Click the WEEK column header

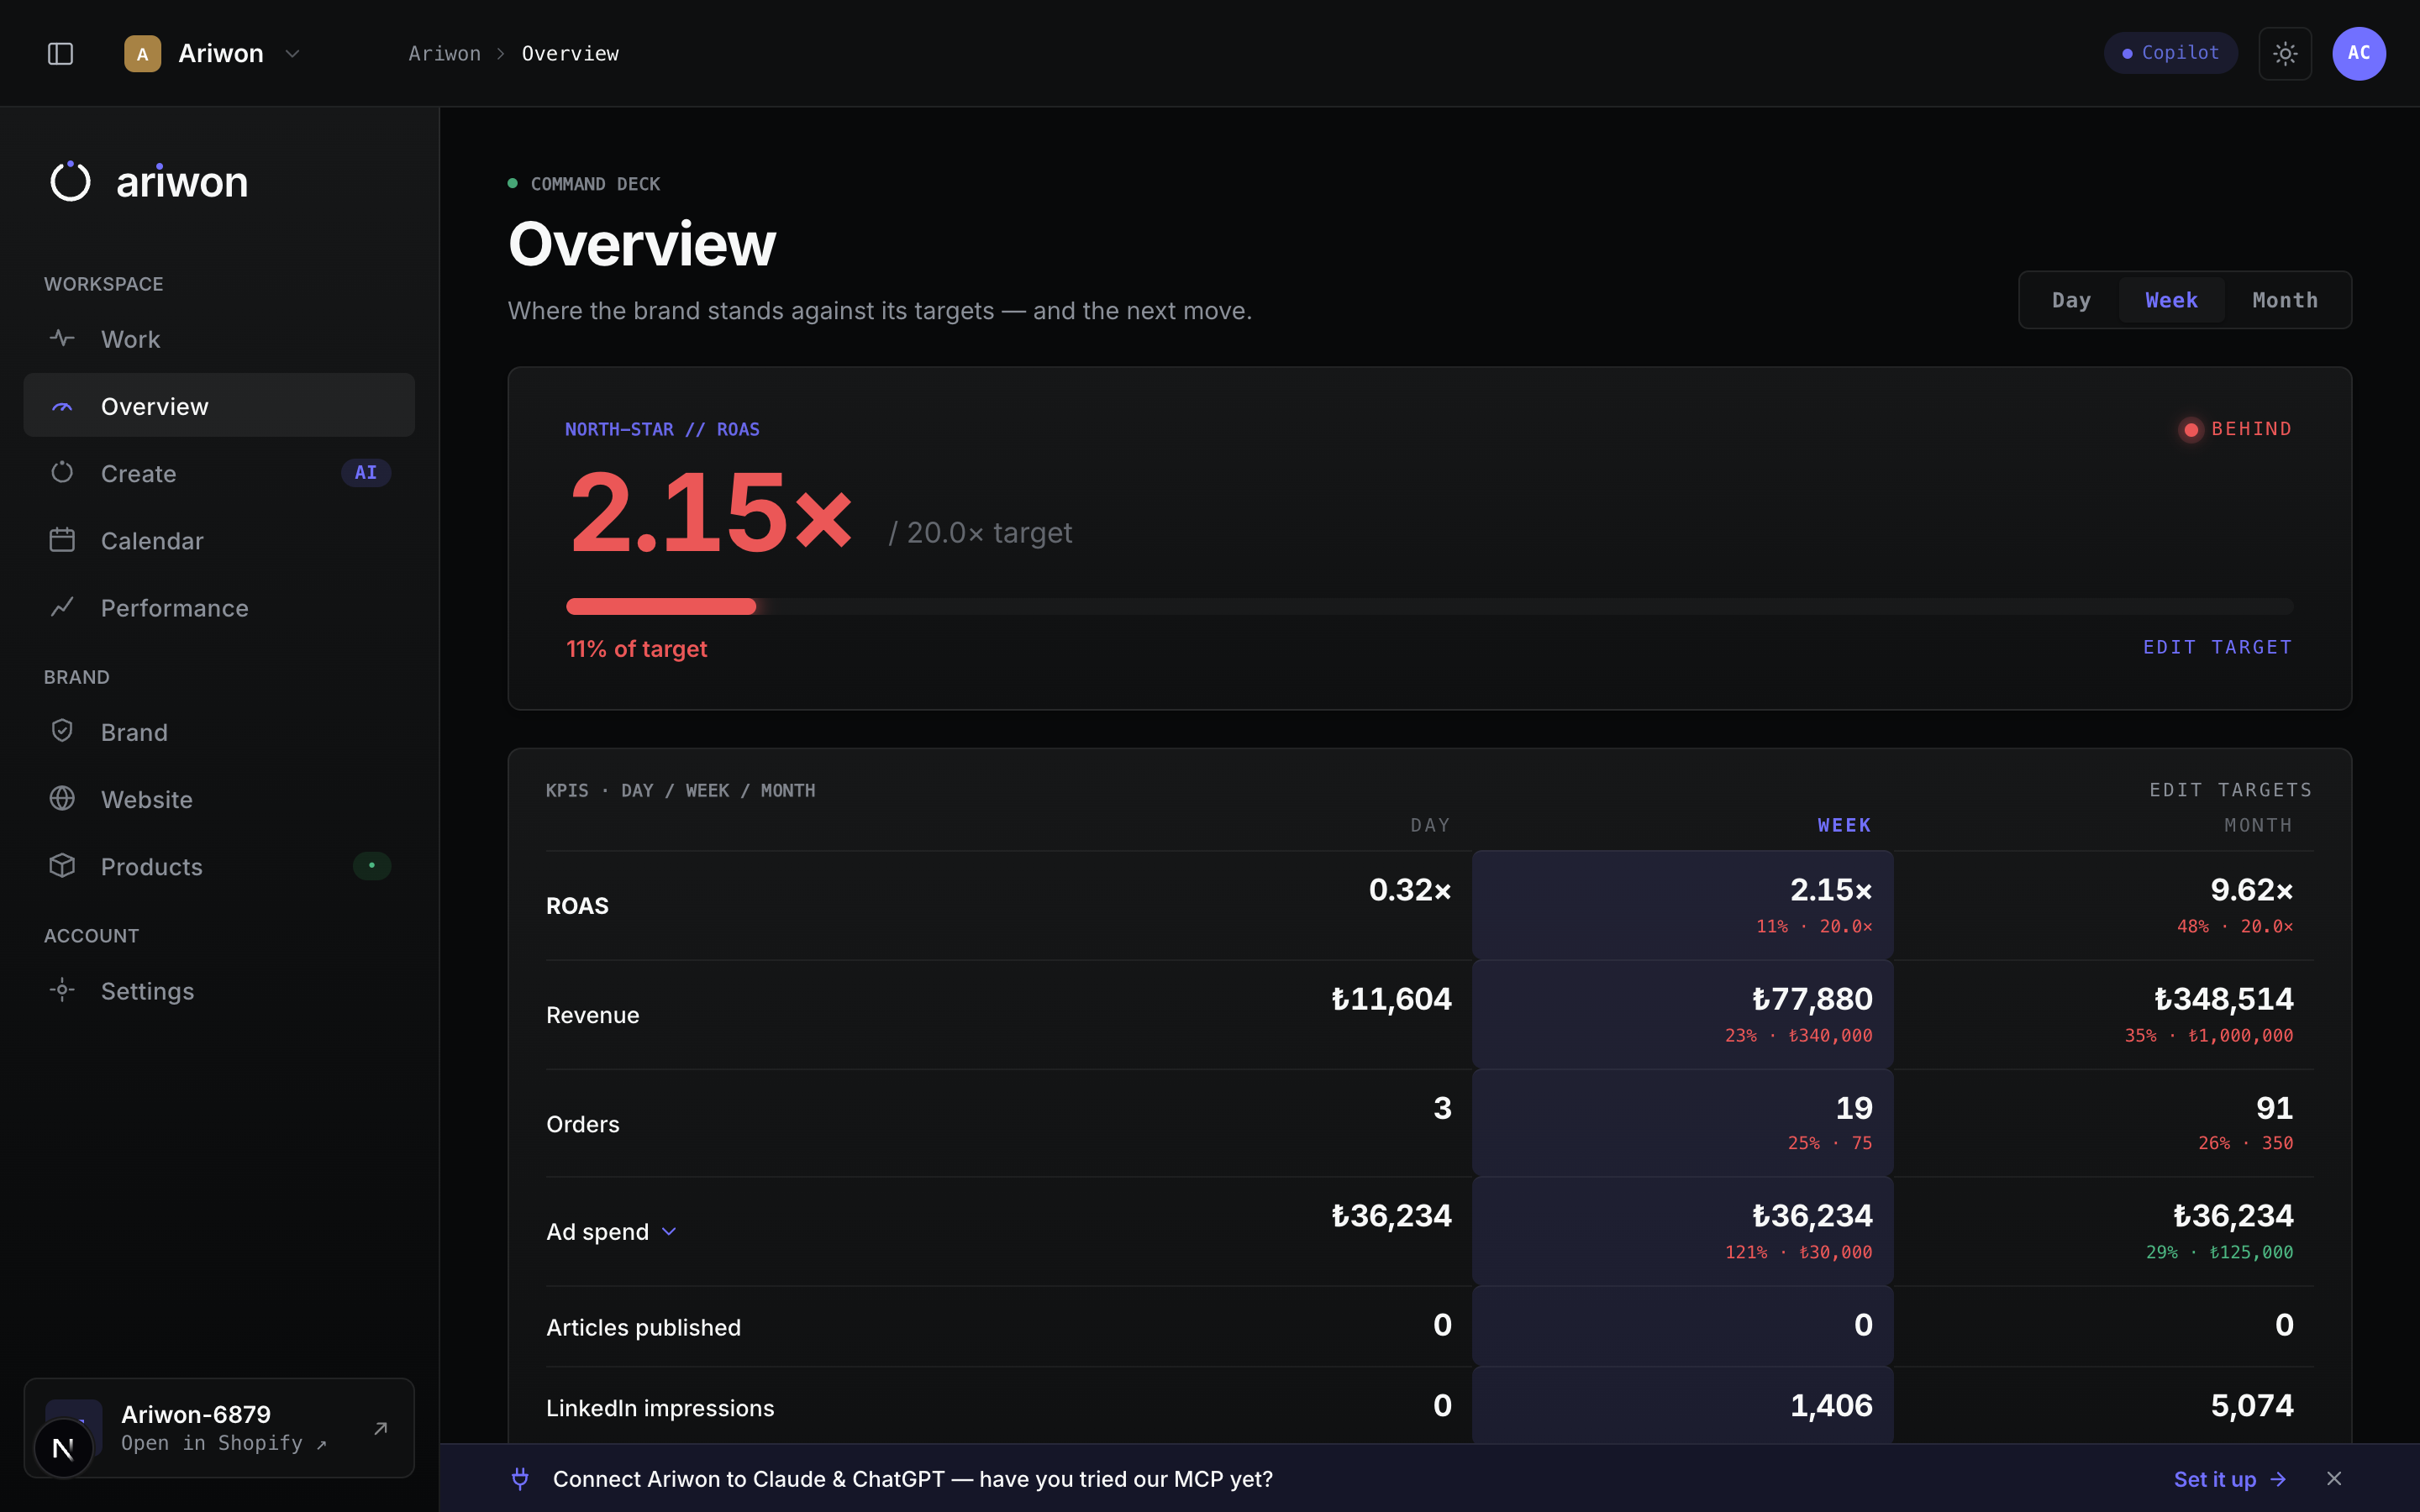pos(1844,825)
